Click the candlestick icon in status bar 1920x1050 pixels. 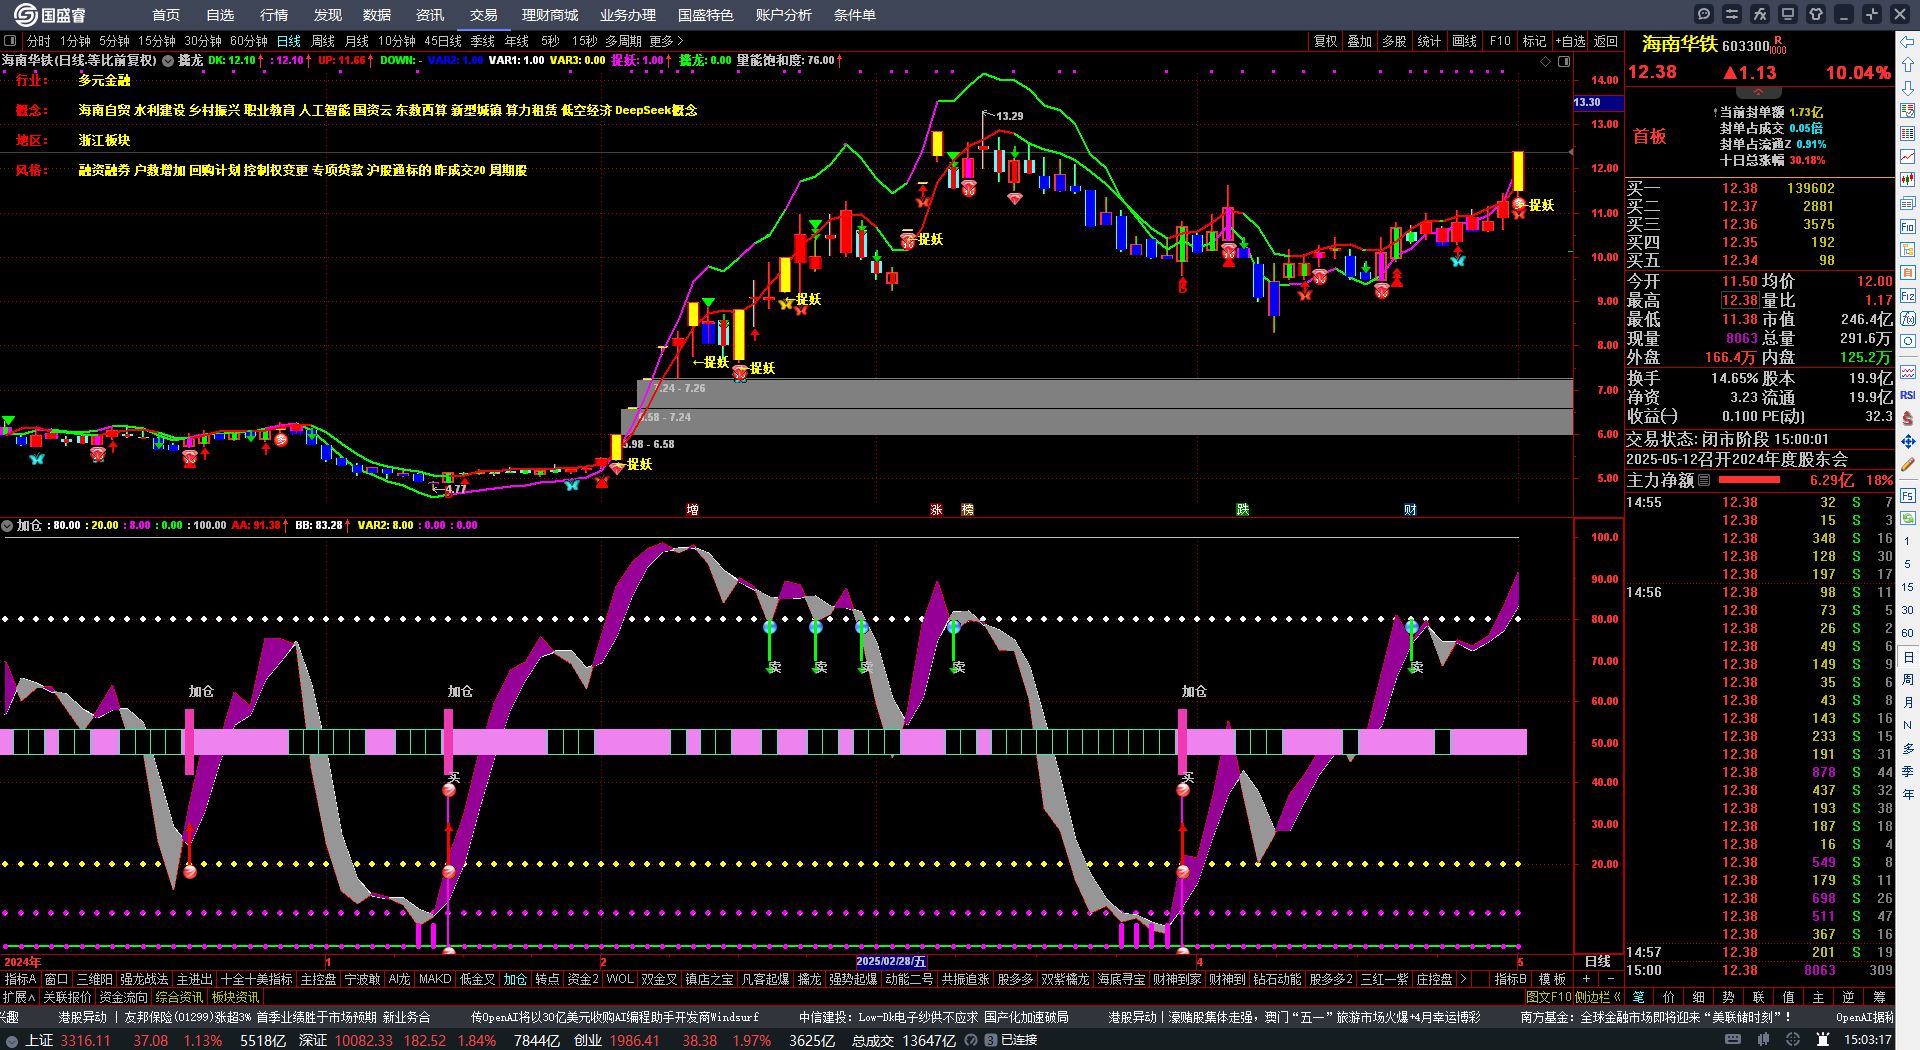(1763, 1040)
